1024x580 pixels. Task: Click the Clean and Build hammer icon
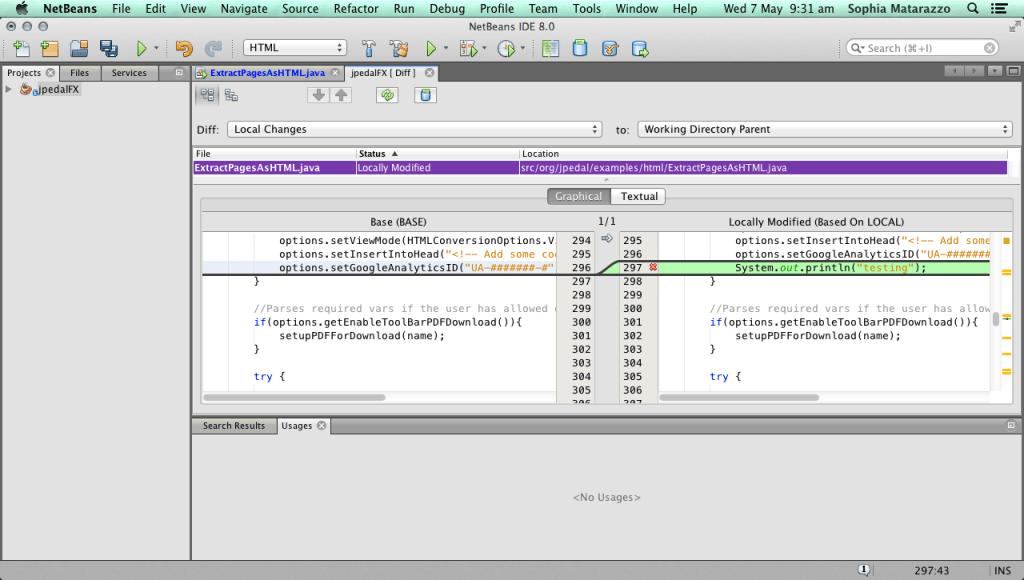pyautogui.click(x=398, y=47)
